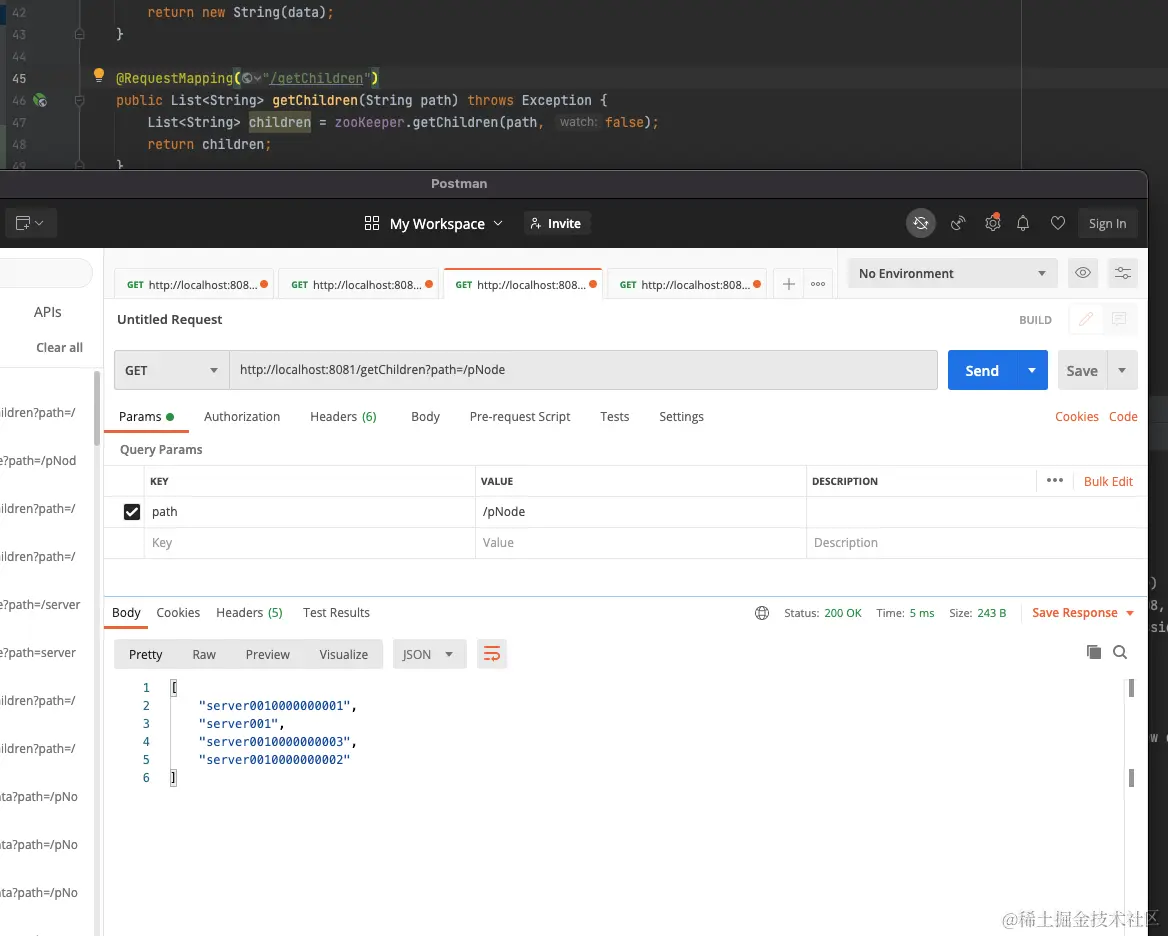Image resolution: width=1168 pixels, height=936 pixels.
Task: Open tab options three-dots icon
Action: click(x=818, y=284)
